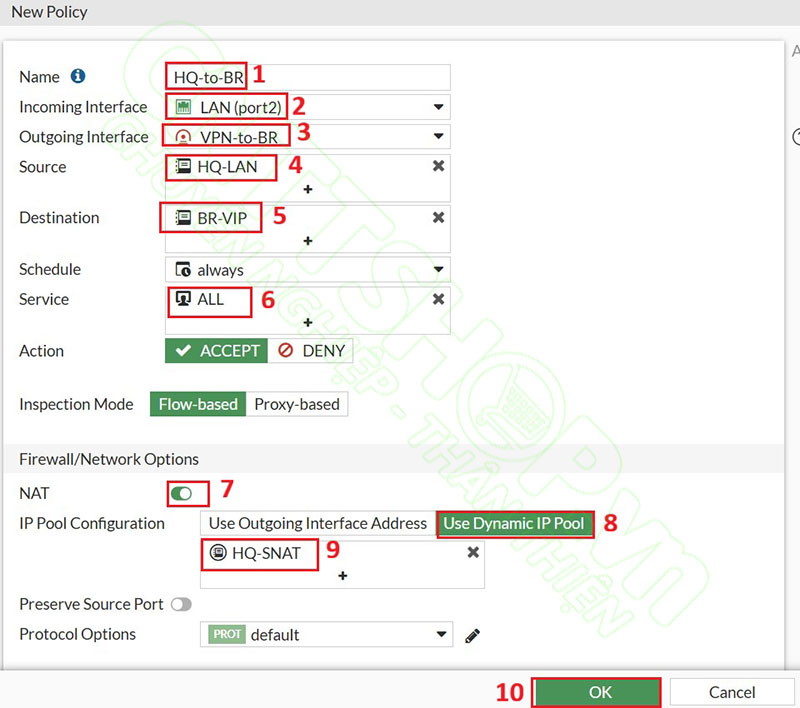The width and height of the screenshot is (800, 708).
Task: Expand the Schedule dropdown
Action: pyautogui.click(x=438, y=270)
